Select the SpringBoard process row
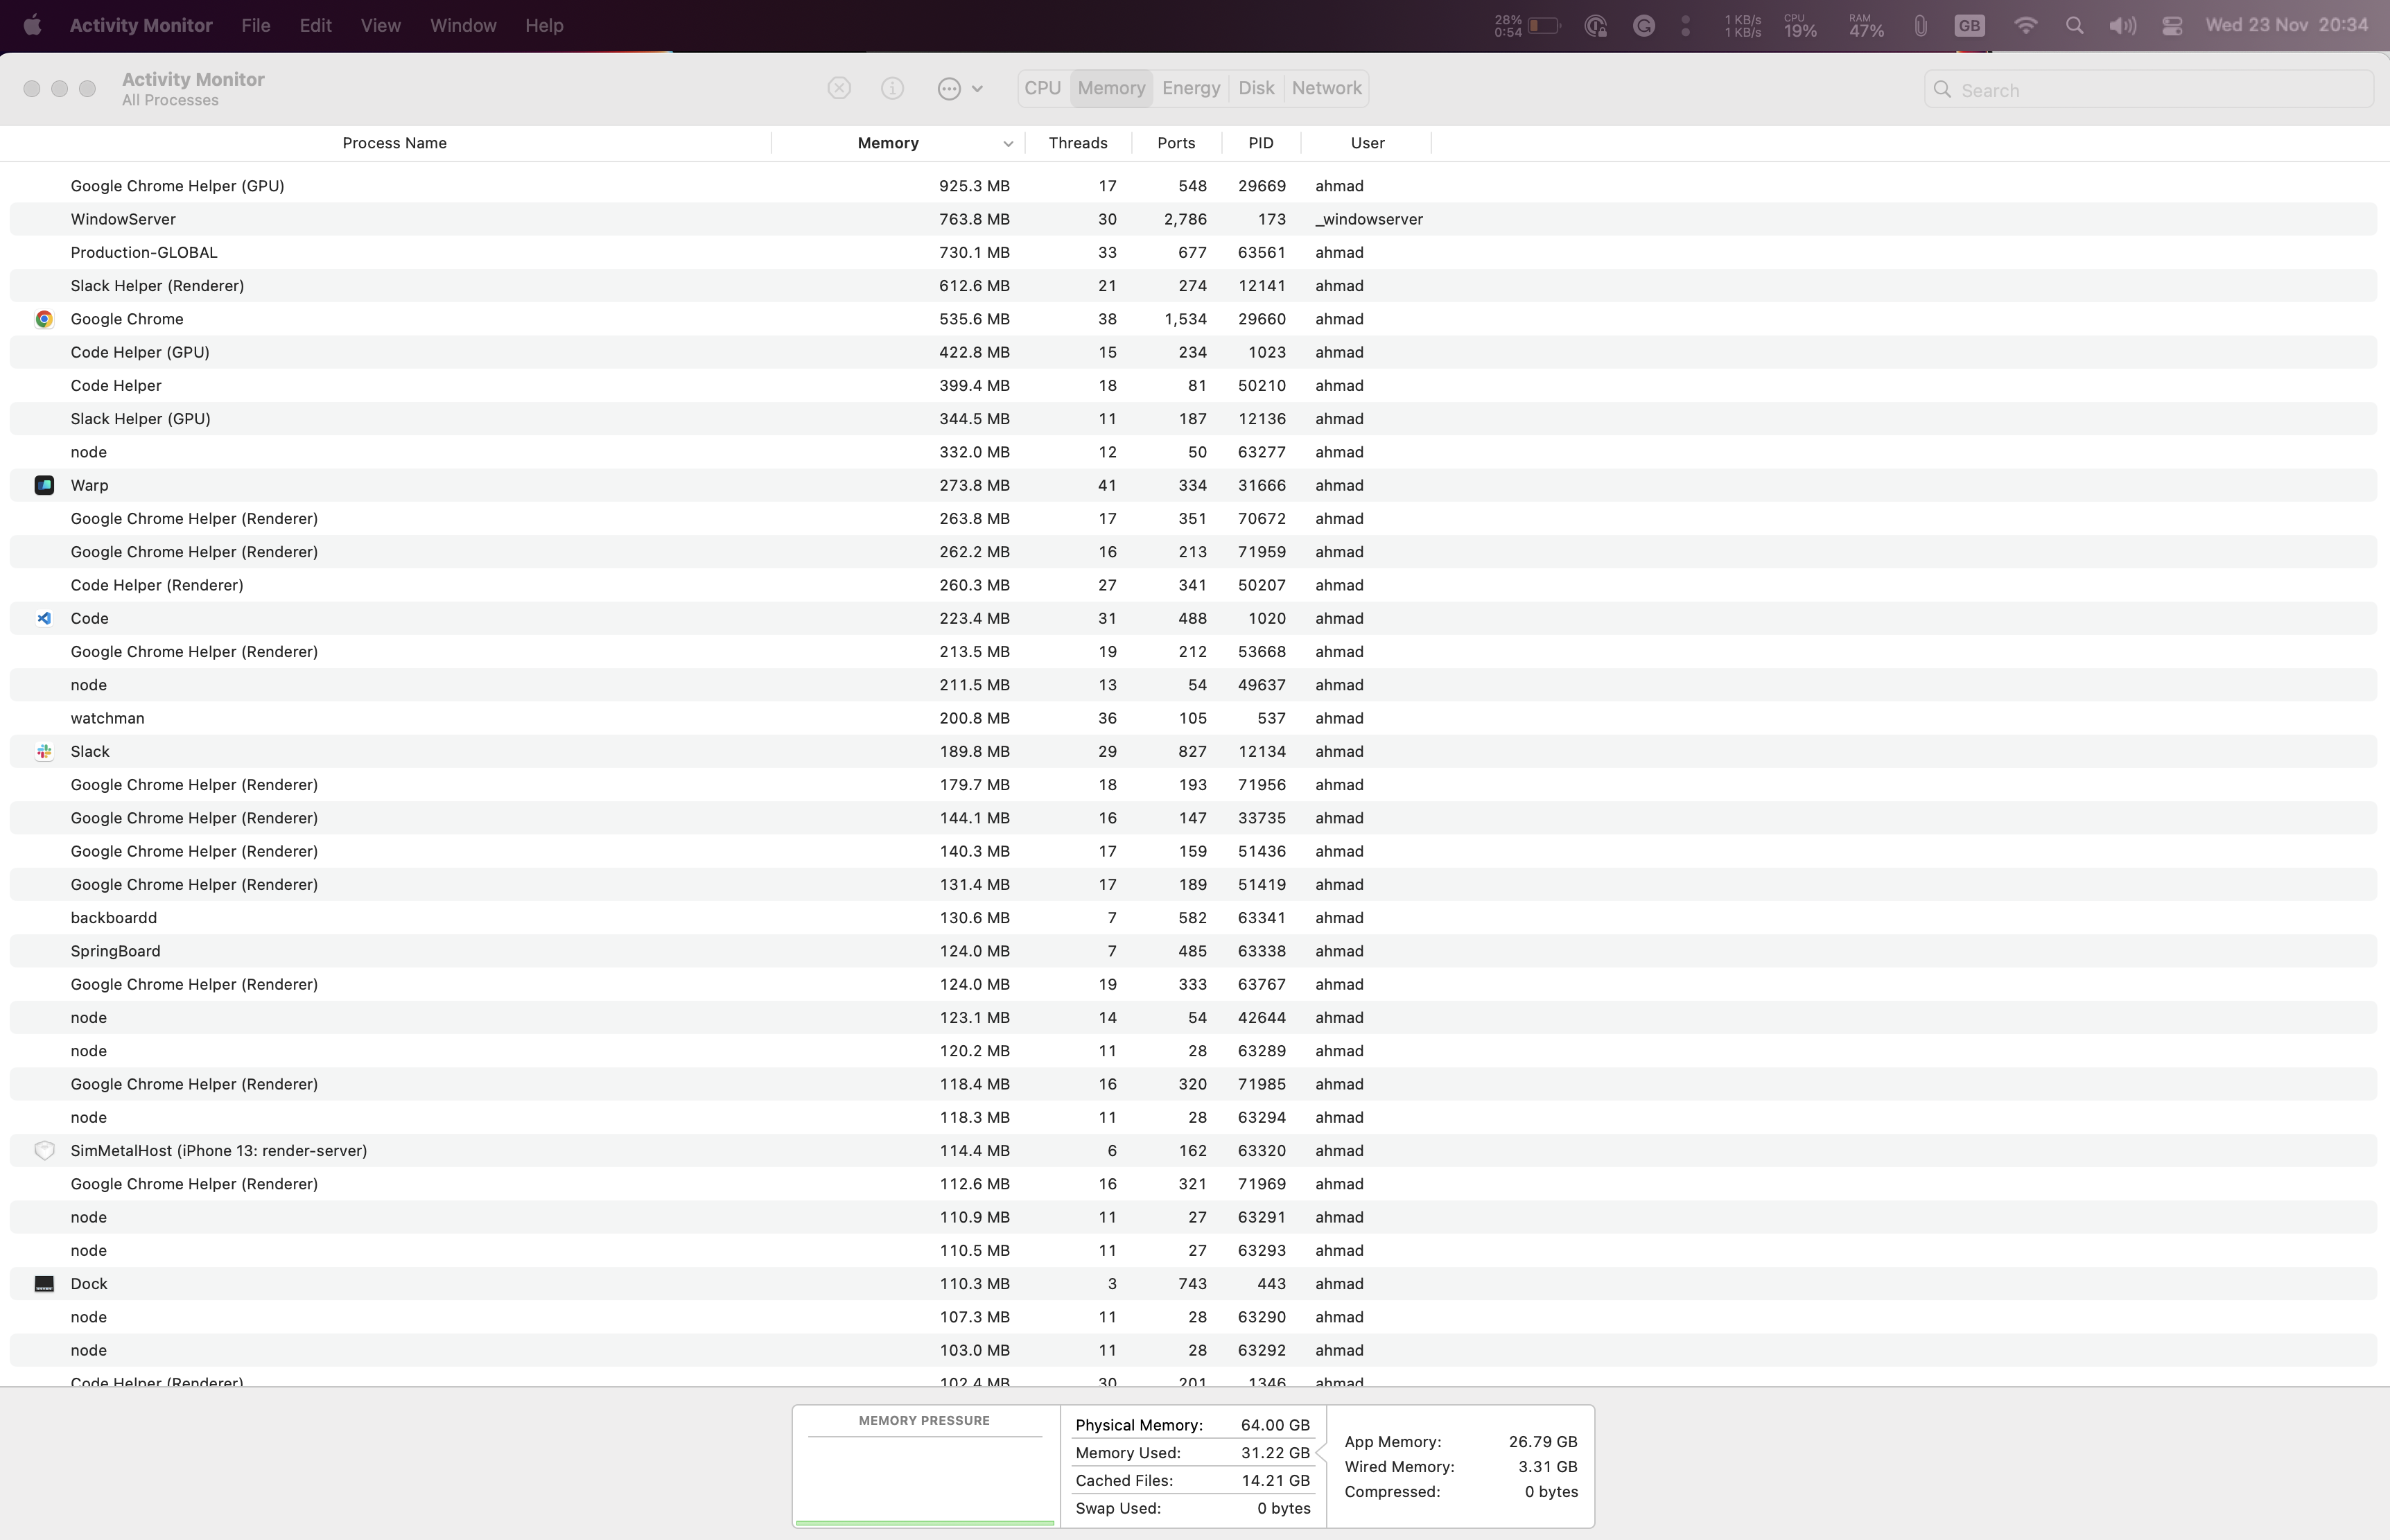This screenshot has width=2390, height=1540. [x=1193, y=951]
